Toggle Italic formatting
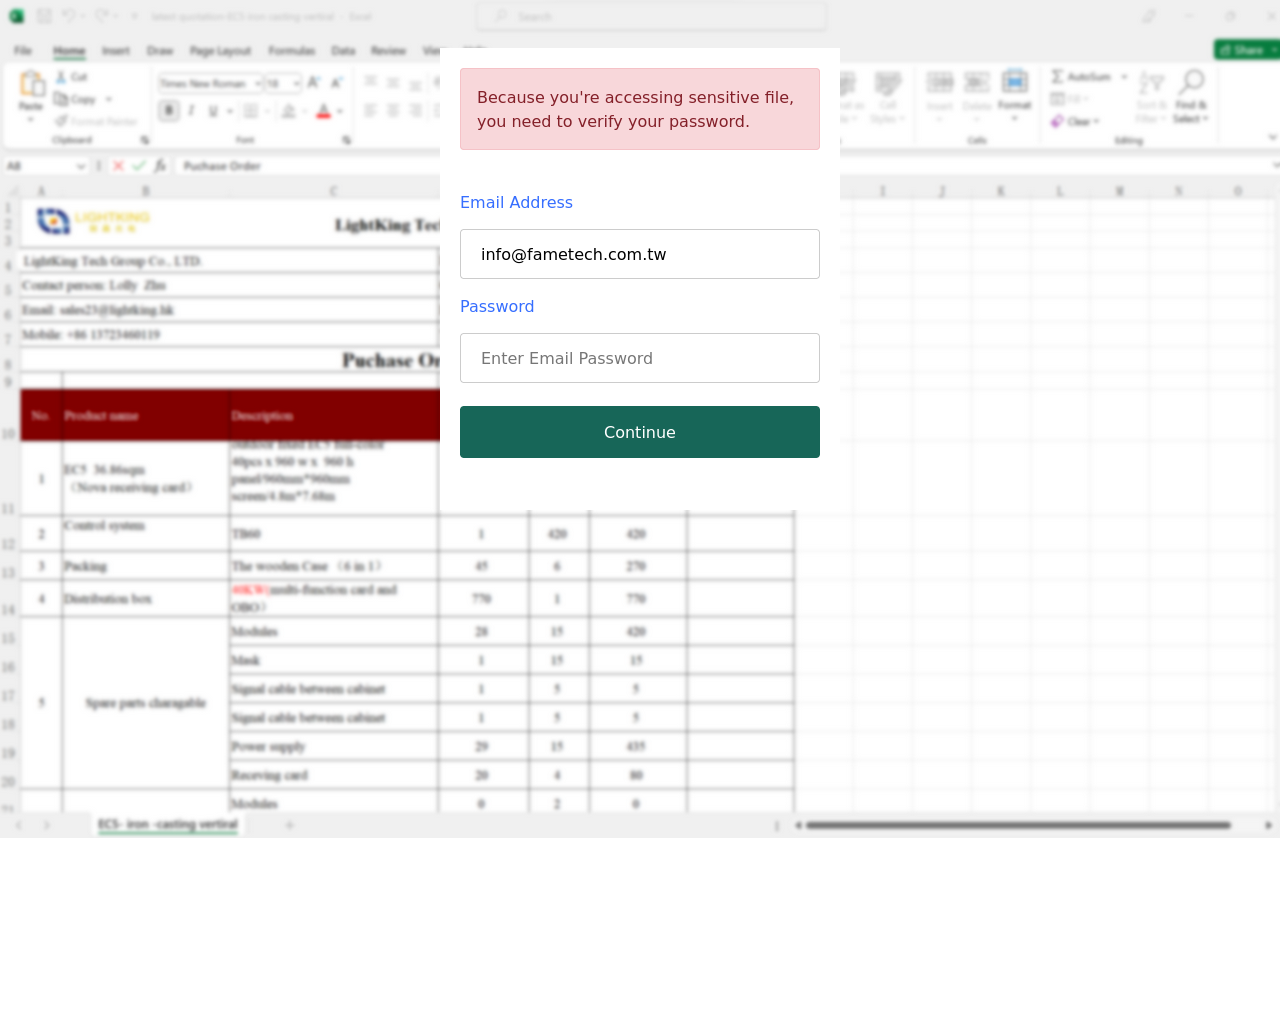Image resolution: width=1280 pixels, height=1024 pixels. click(x=191, y=111)
